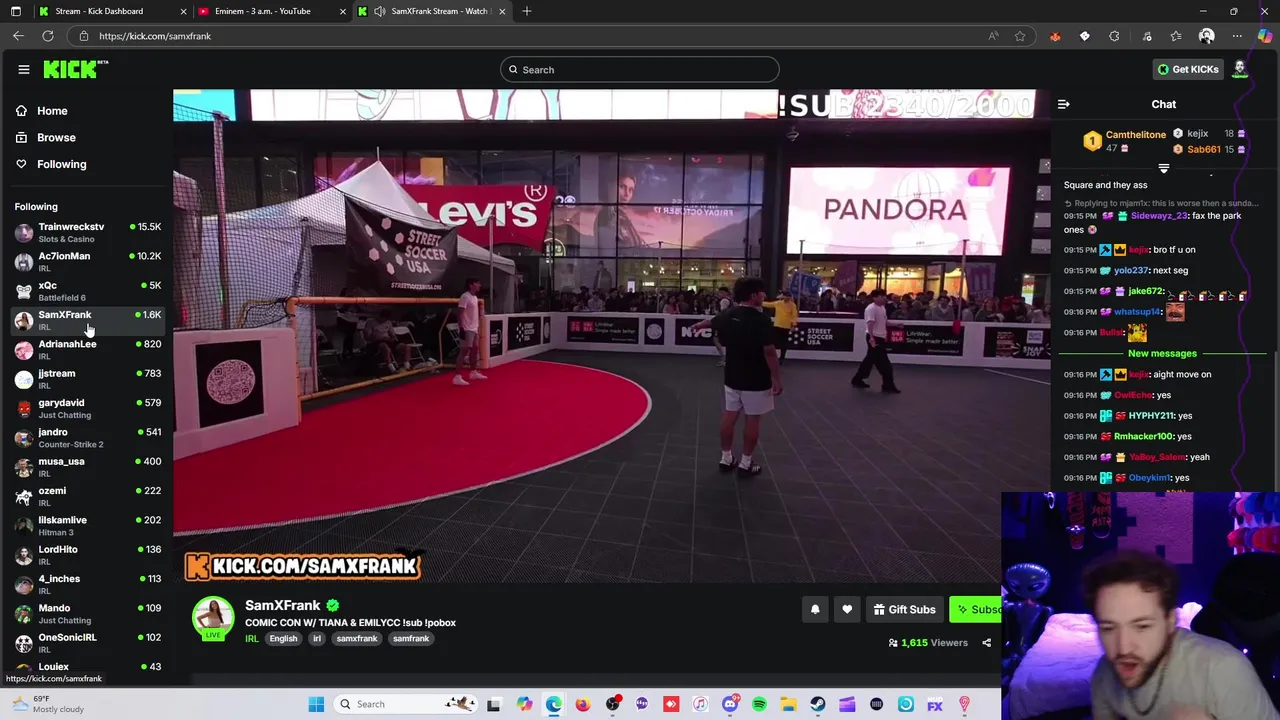Click the green Subscribe button
This screenshot has width=1280, height=720.
tap(976, 609)
